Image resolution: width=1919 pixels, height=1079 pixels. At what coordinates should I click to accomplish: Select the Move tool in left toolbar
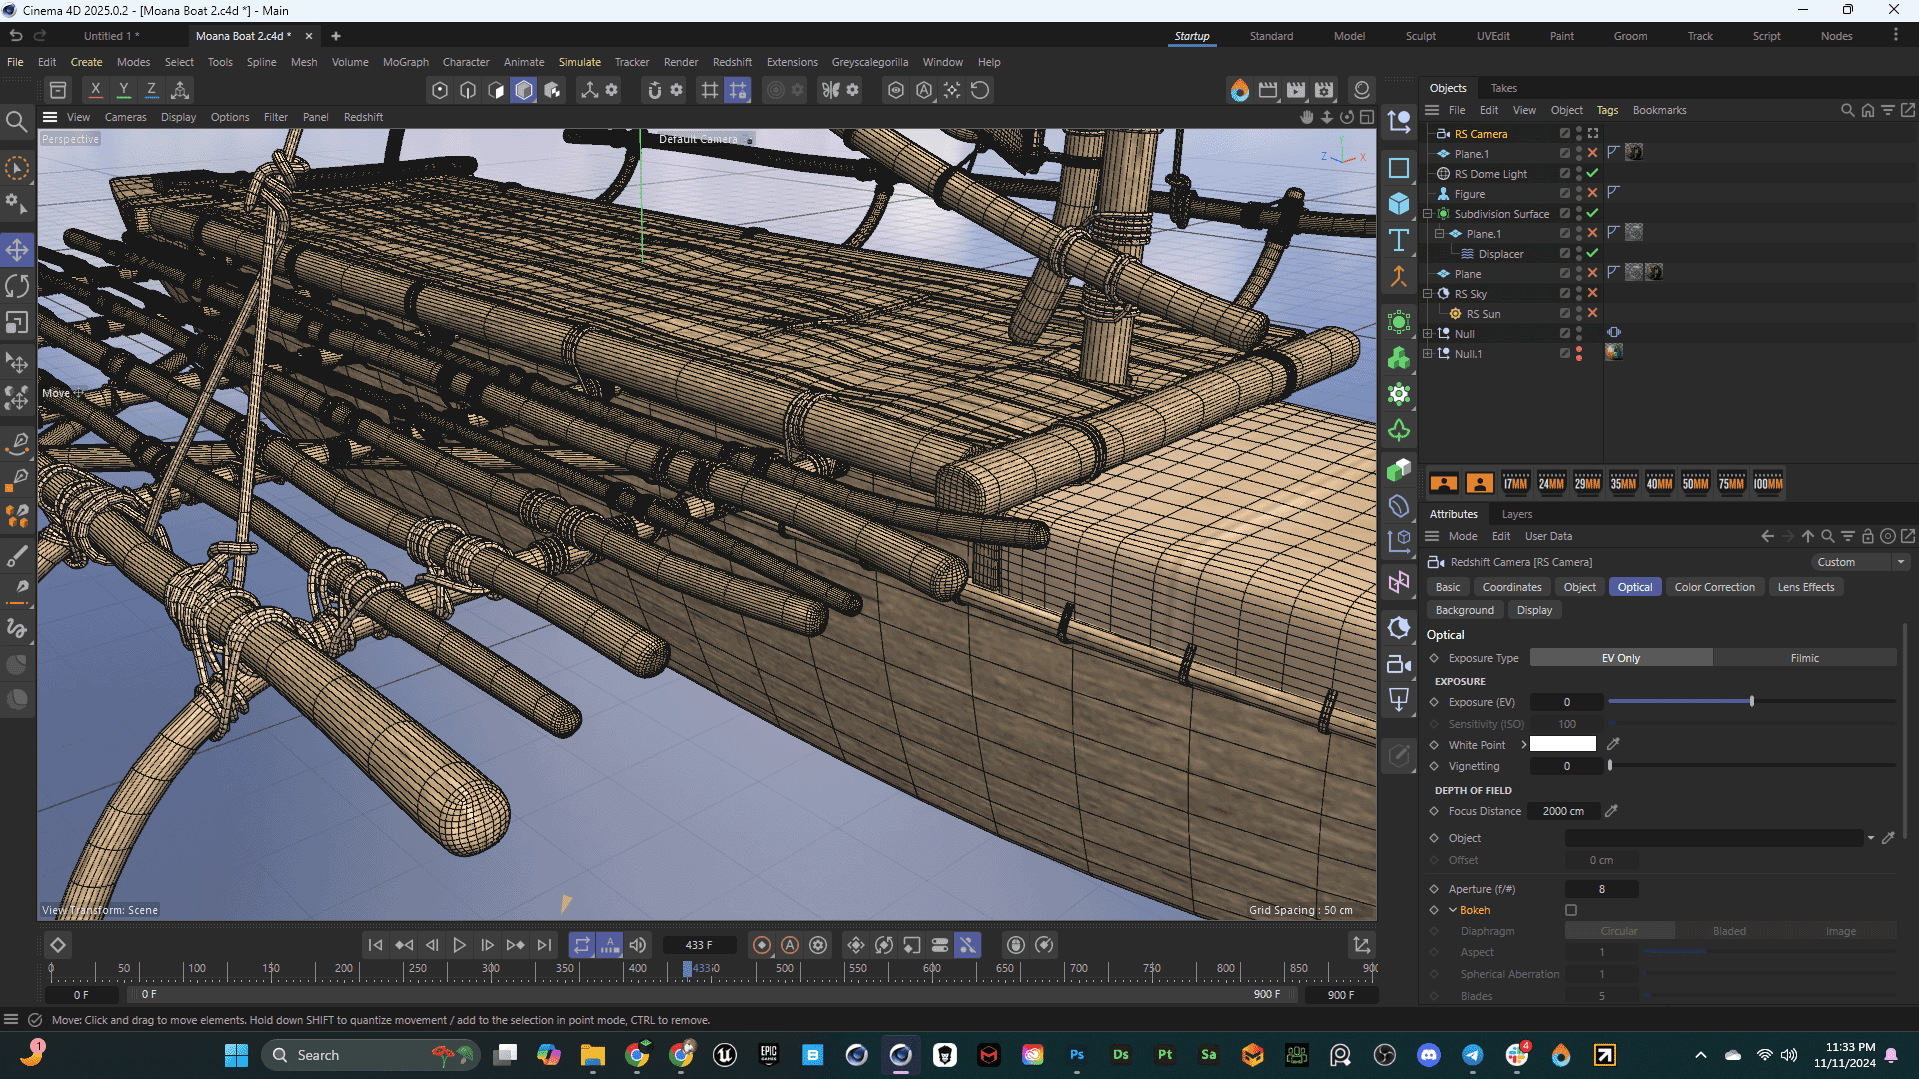click(17, 250)
